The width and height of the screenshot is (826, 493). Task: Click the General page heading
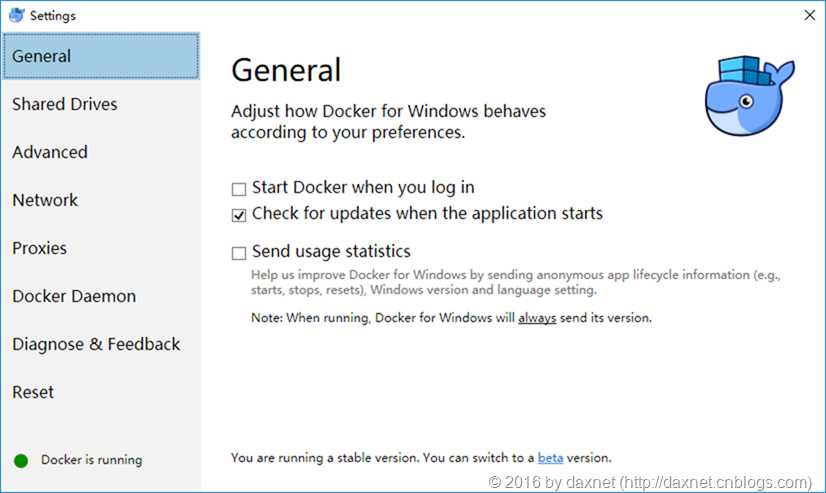pos(286,70)
